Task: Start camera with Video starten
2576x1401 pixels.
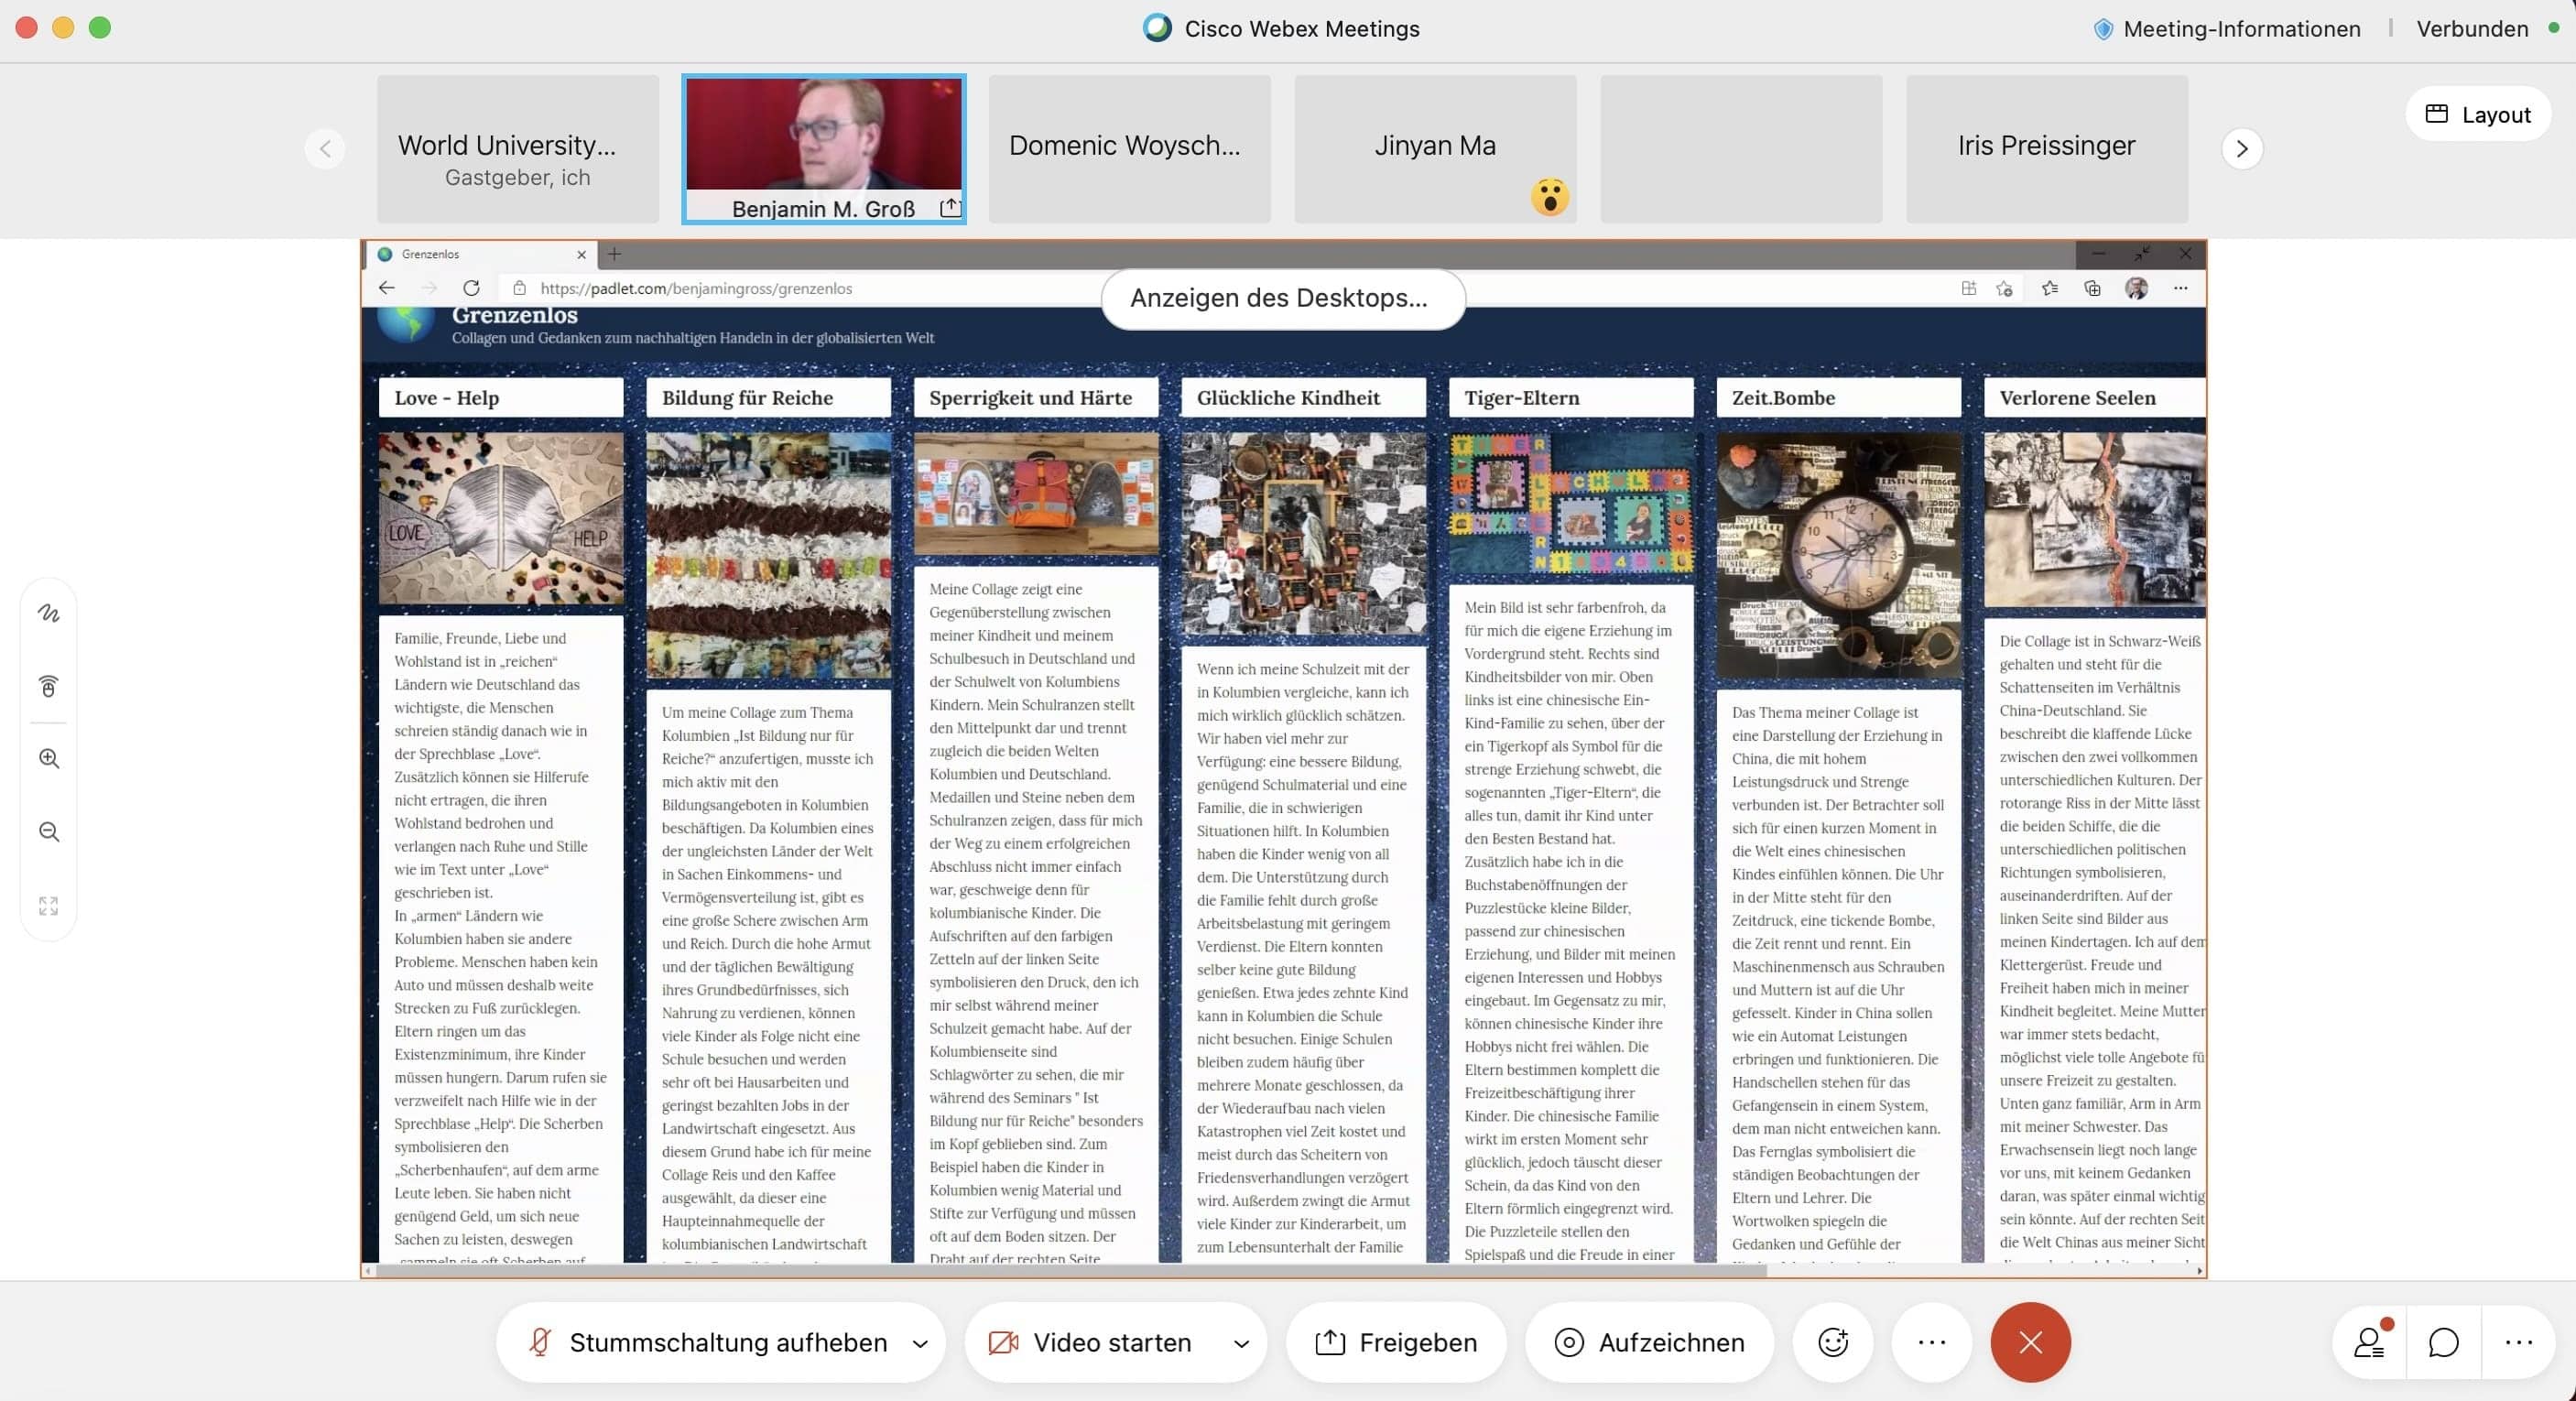Action: 1090,1342
